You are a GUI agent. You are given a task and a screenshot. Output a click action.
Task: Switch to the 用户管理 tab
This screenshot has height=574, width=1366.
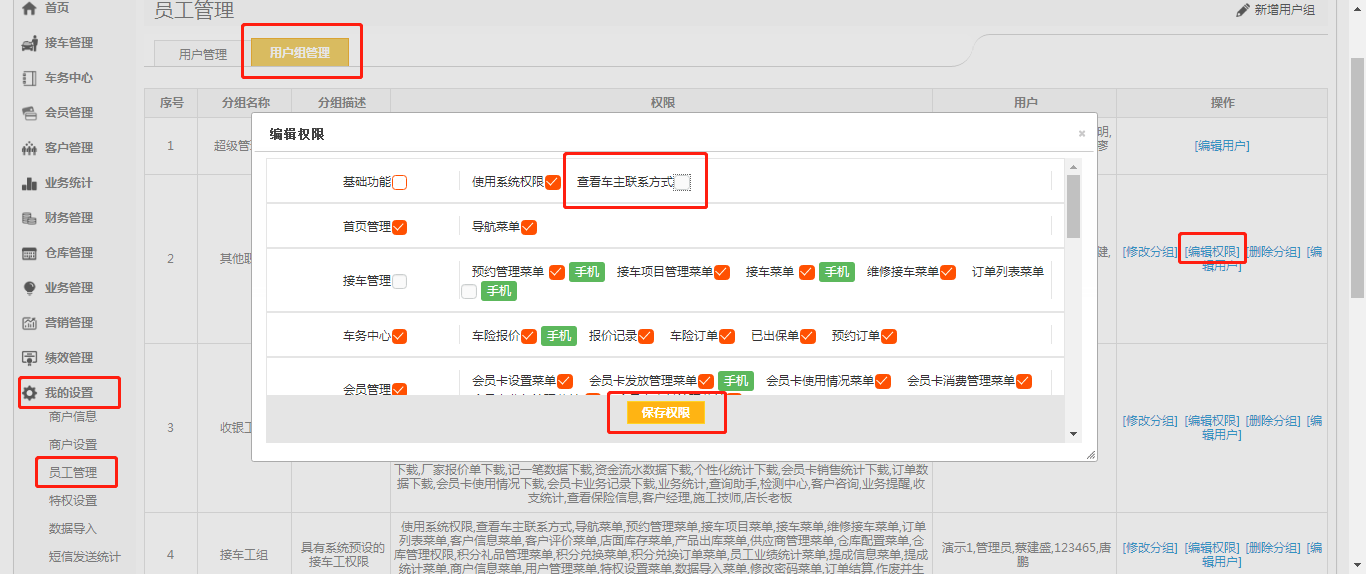(x=203, y=54)
